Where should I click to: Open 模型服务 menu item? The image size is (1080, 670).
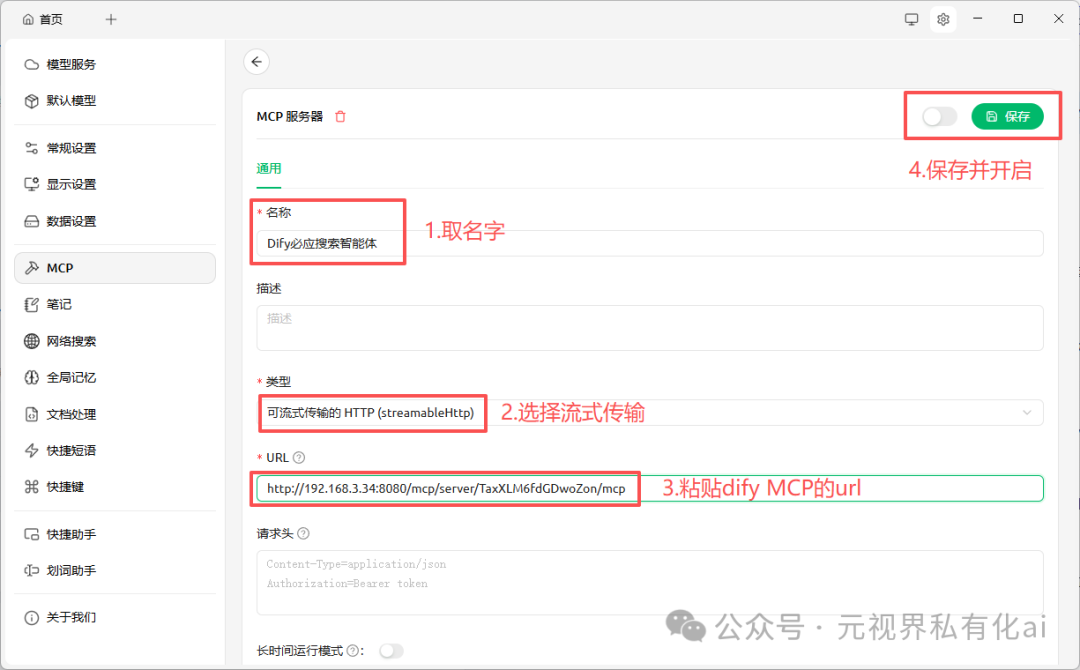click(115, 65)
